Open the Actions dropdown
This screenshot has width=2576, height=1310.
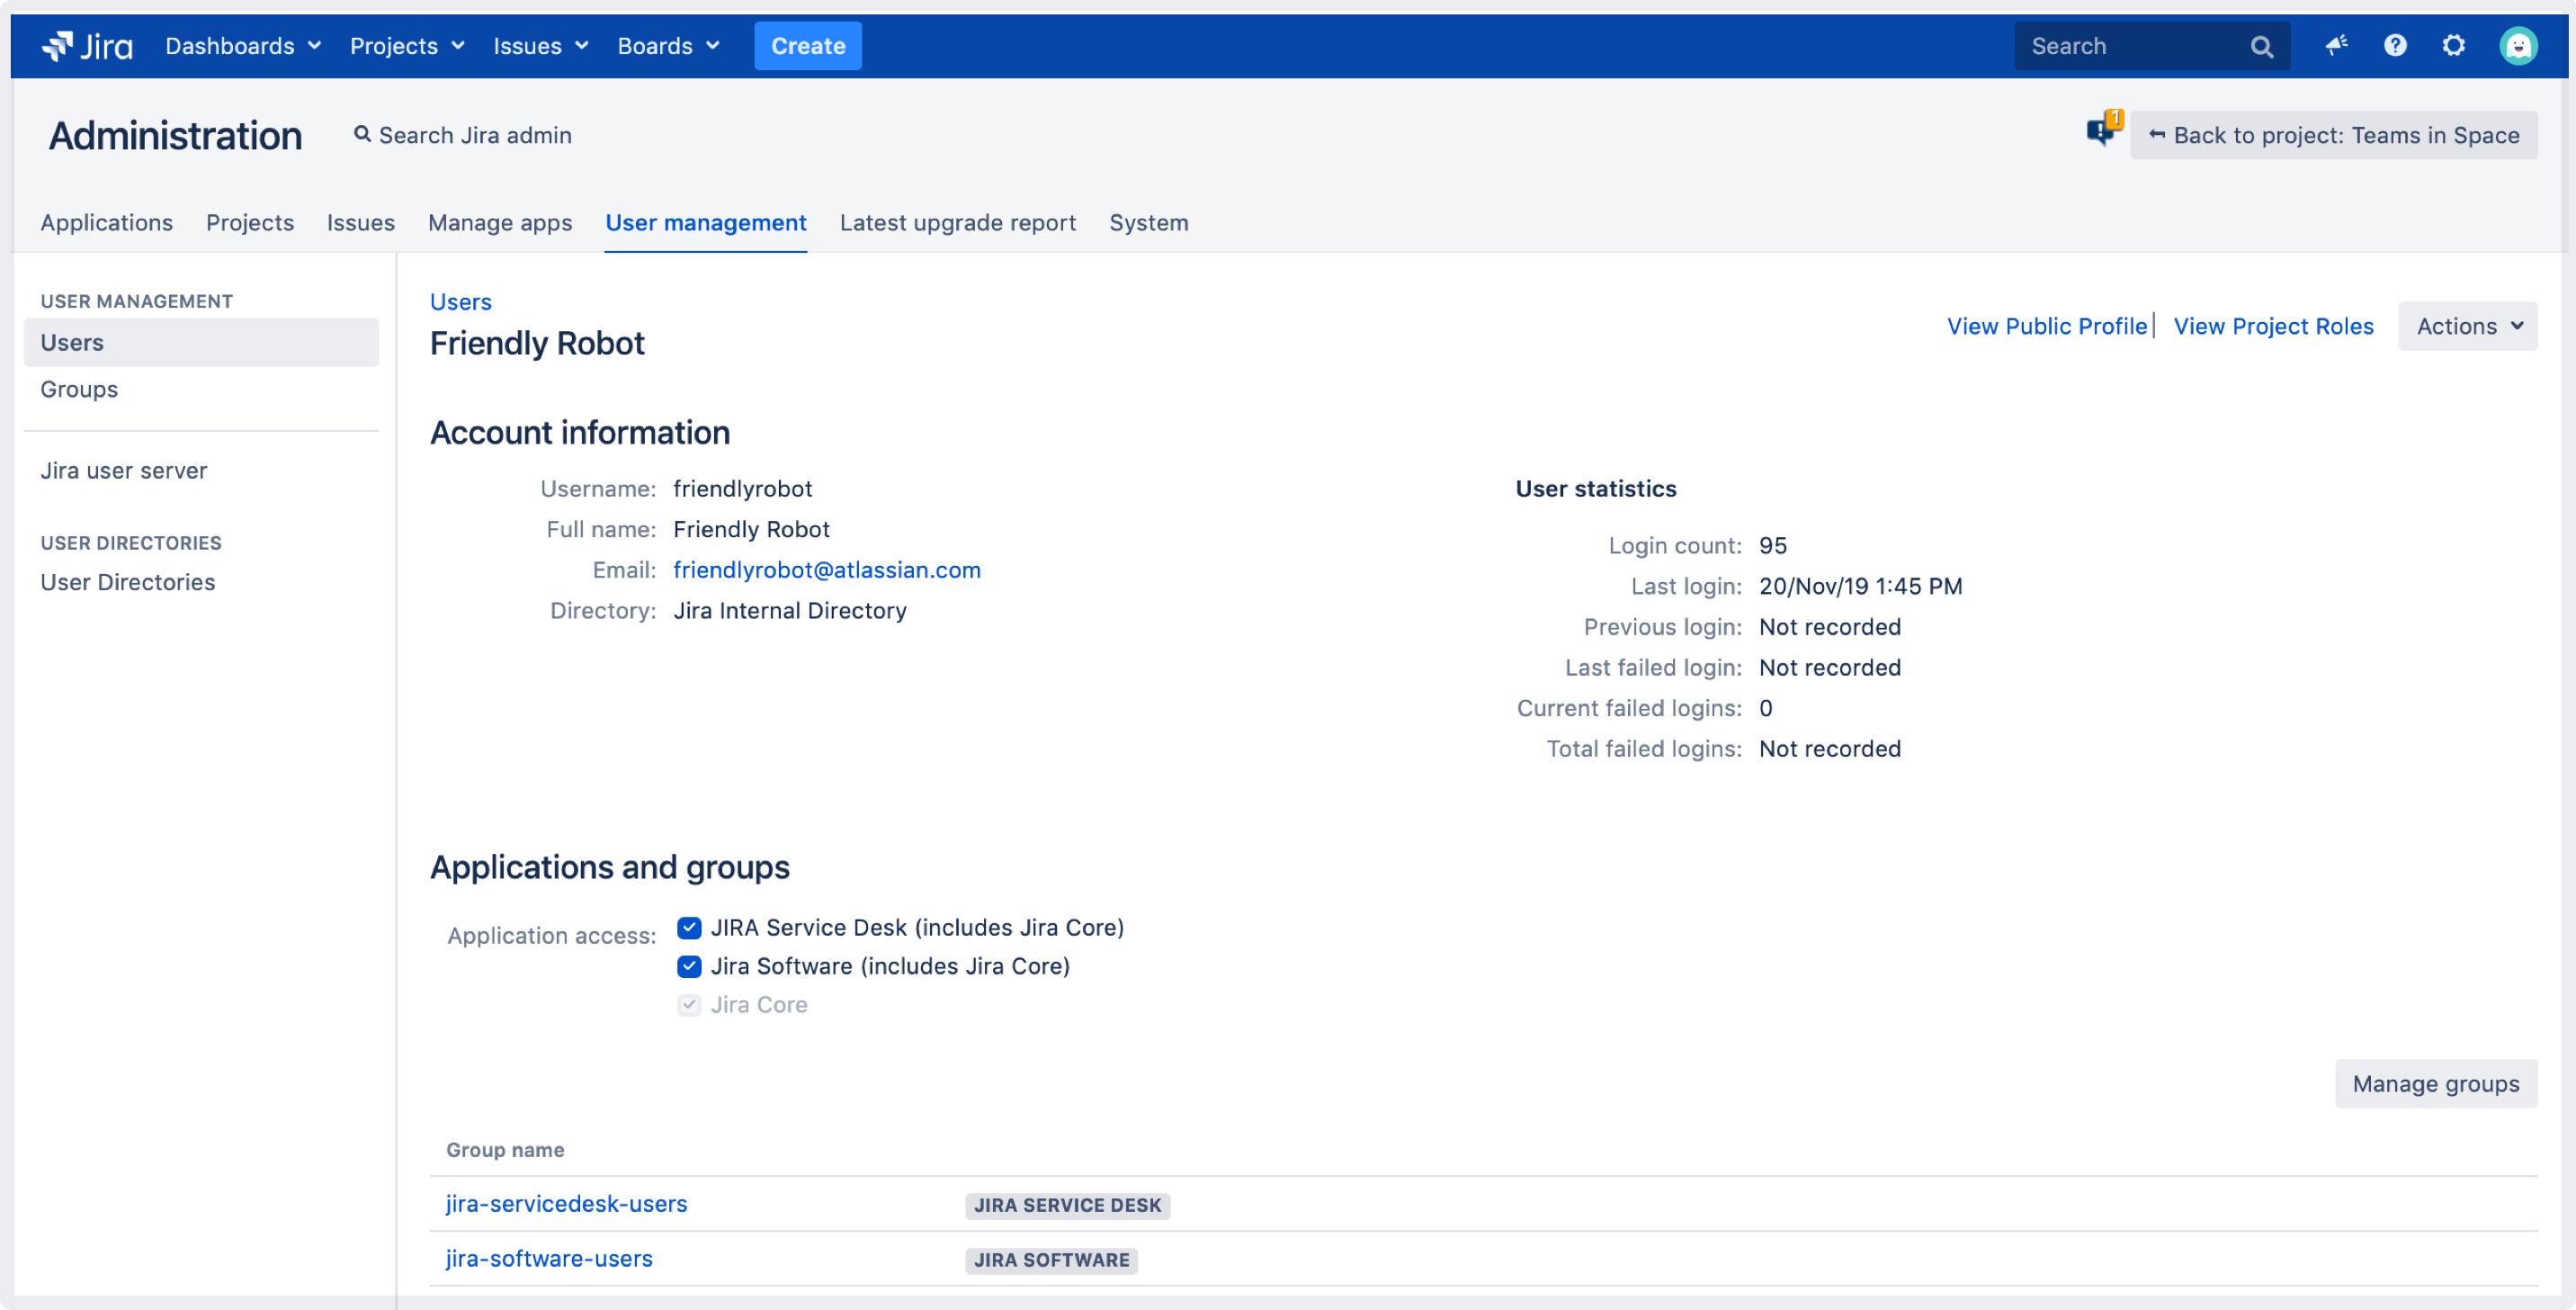click(2467, 326)
